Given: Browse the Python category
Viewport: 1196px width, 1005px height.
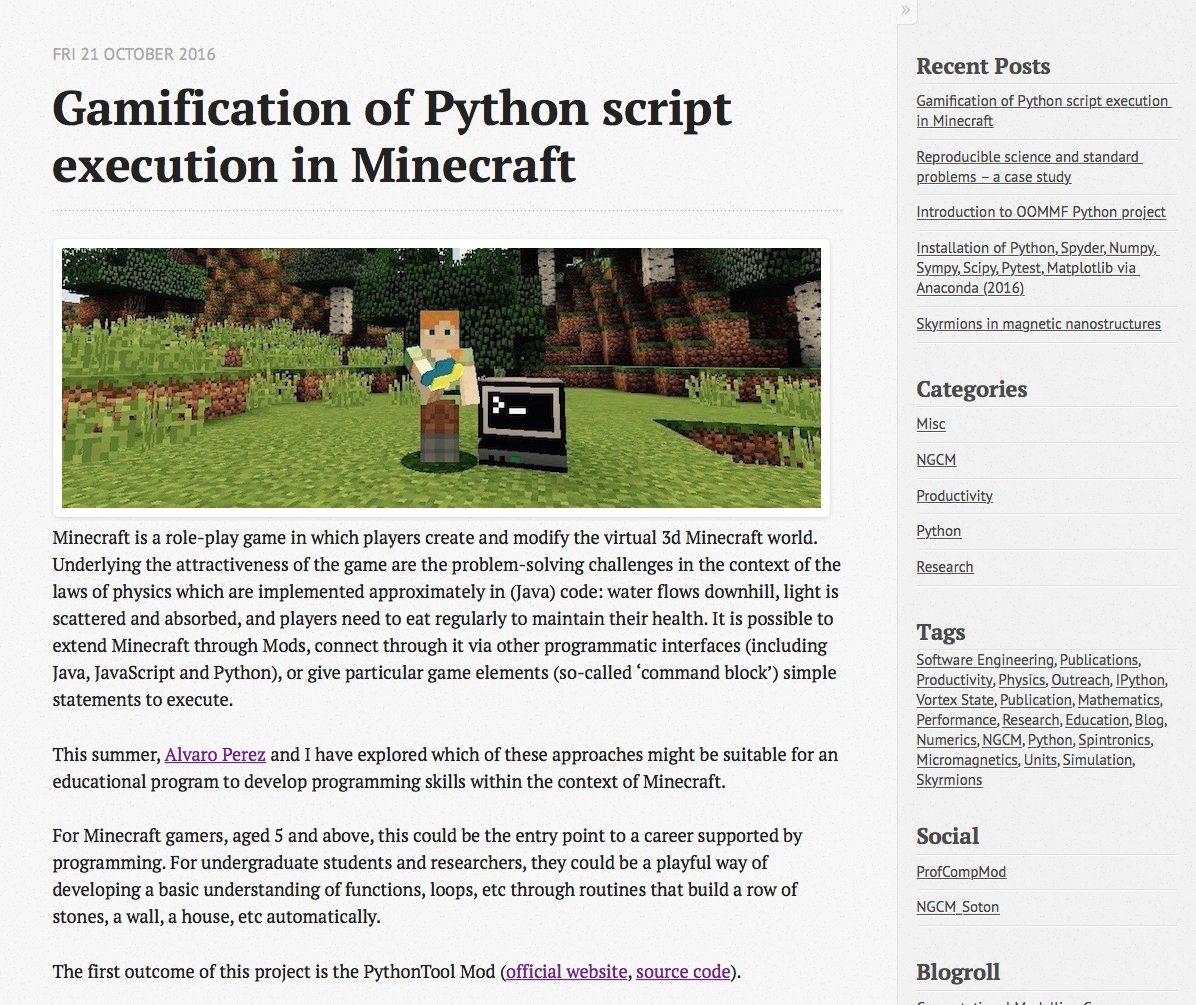Looking at the screenshot, I should pos(938,531).
